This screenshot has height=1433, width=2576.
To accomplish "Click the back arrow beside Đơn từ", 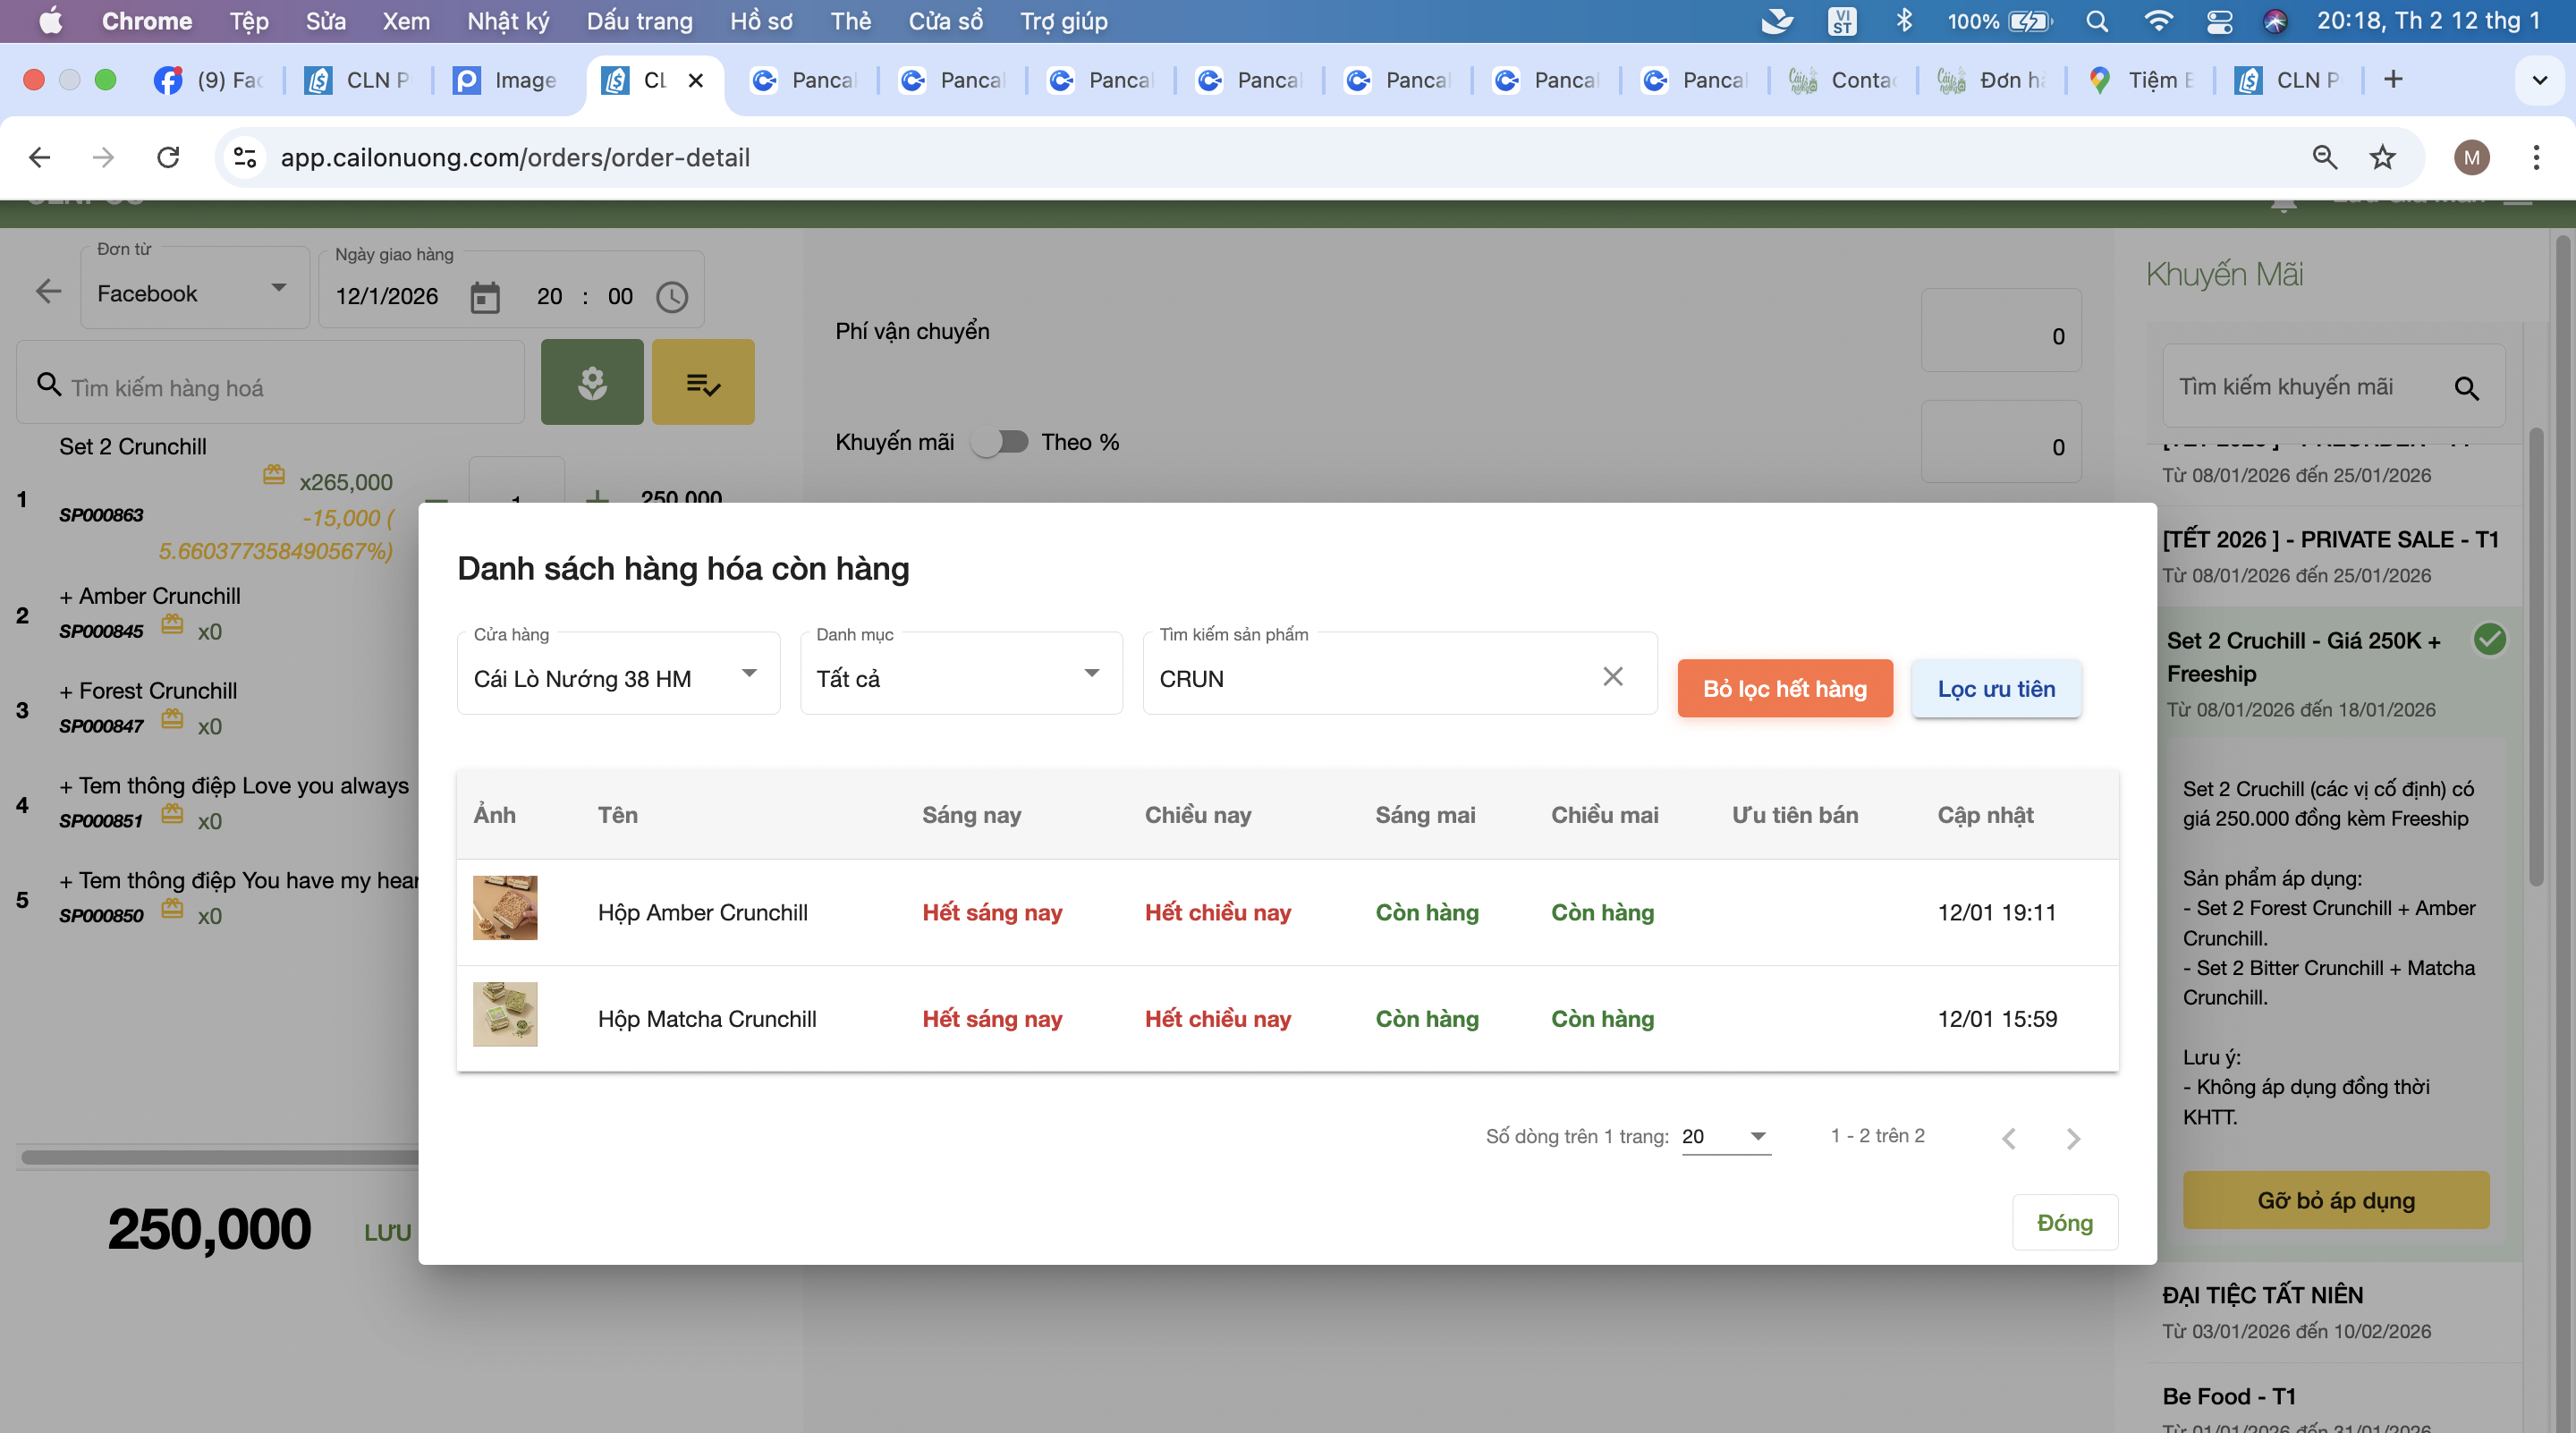I will tap(48, 291).
